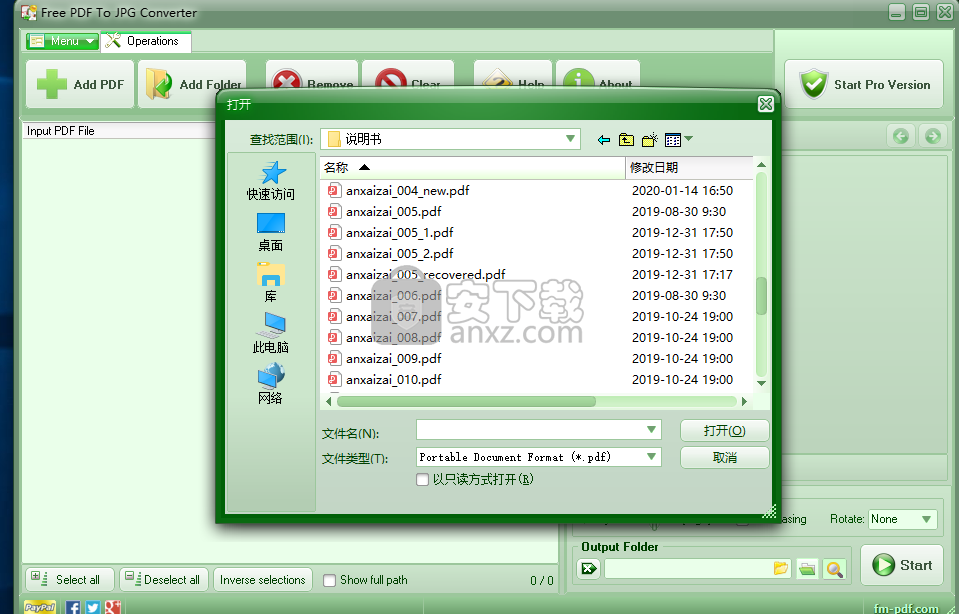959x614 pixels.
Task: Click the Start conversion button
Action: (902, 565)
